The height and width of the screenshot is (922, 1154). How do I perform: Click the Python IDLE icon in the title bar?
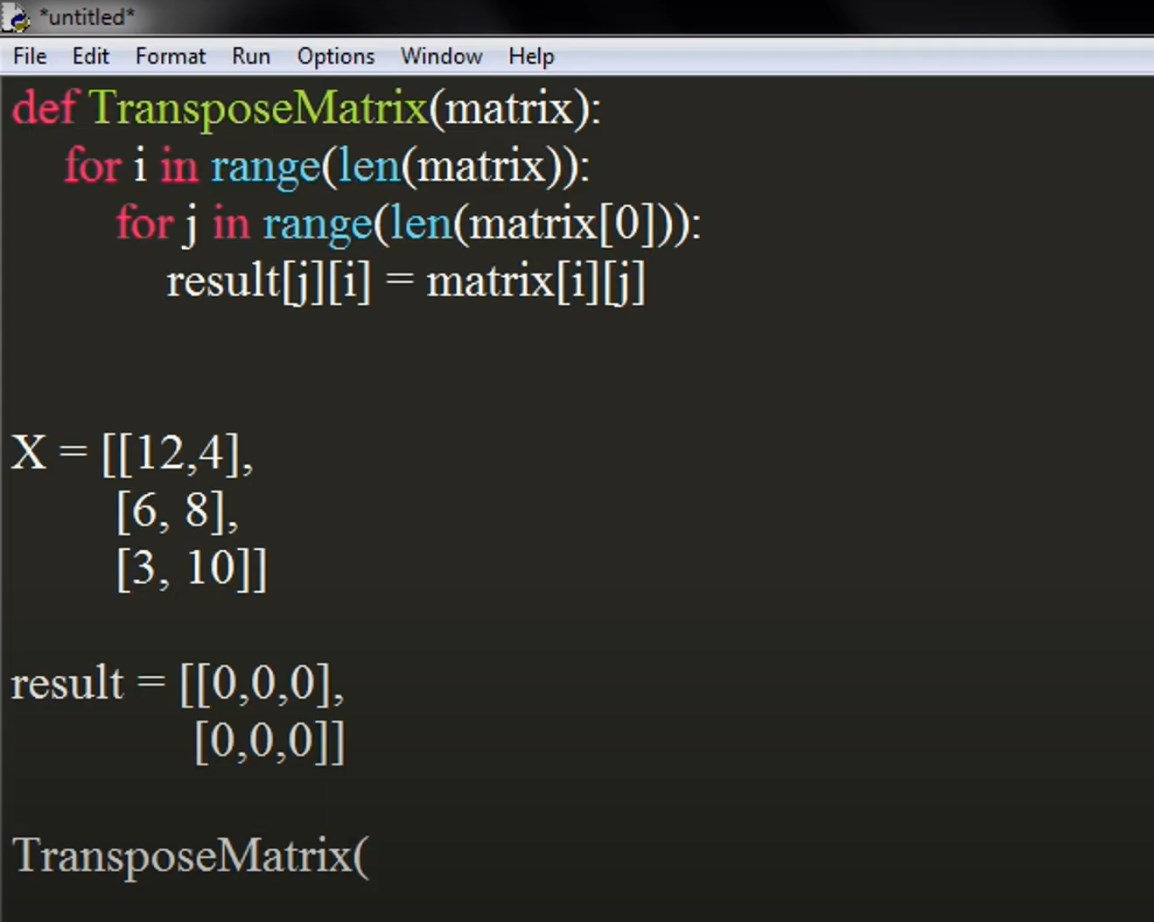pos(14,17)
